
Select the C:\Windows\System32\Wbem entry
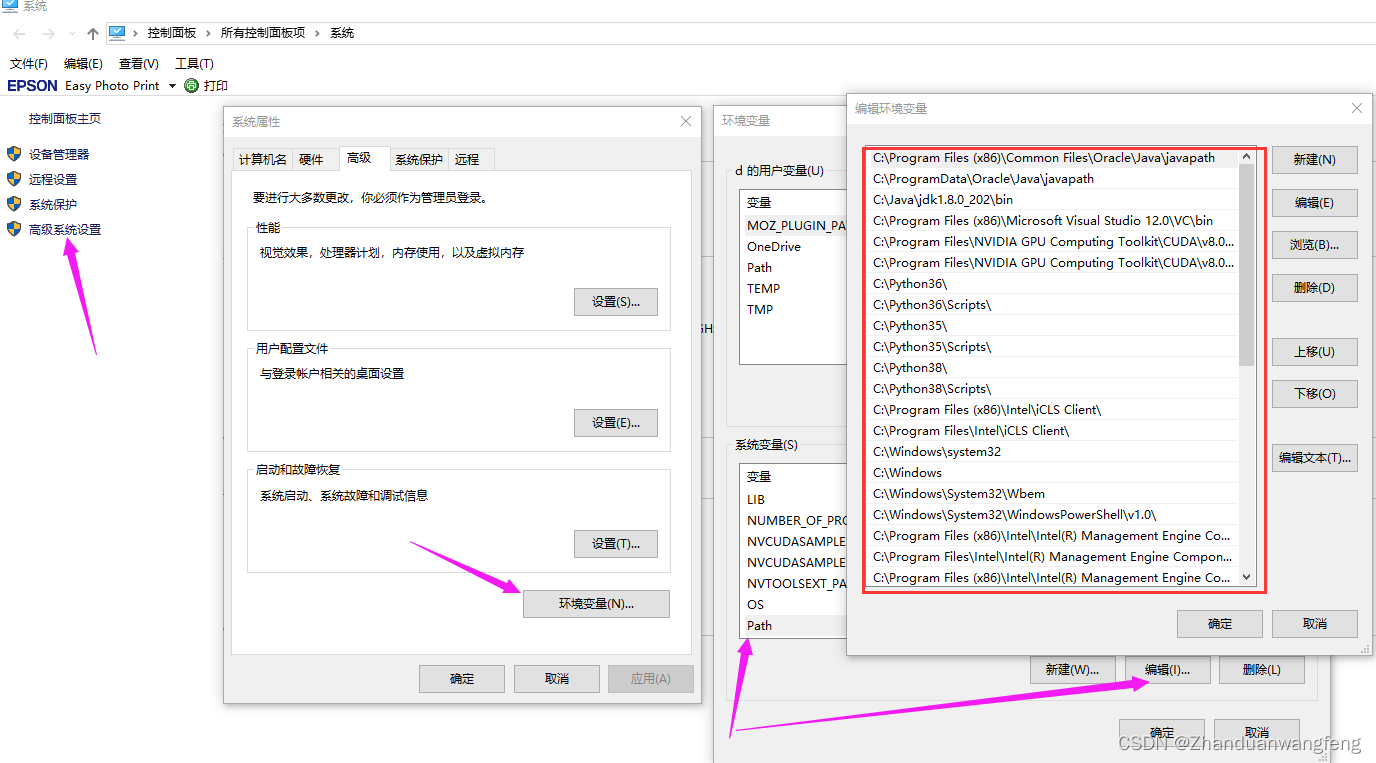coord(1053,494)
